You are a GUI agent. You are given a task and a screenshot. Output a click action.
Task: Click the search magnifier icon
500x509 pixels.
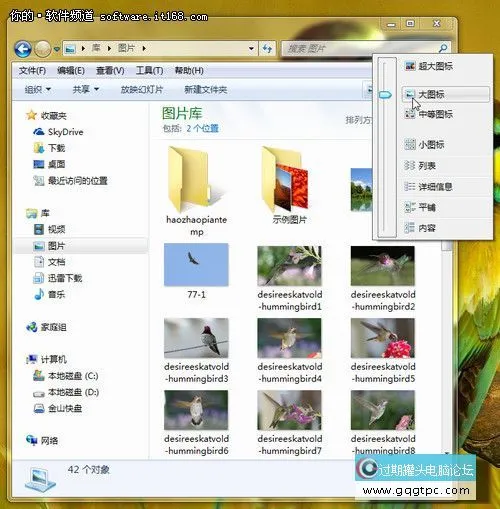(x=443, y=49)
